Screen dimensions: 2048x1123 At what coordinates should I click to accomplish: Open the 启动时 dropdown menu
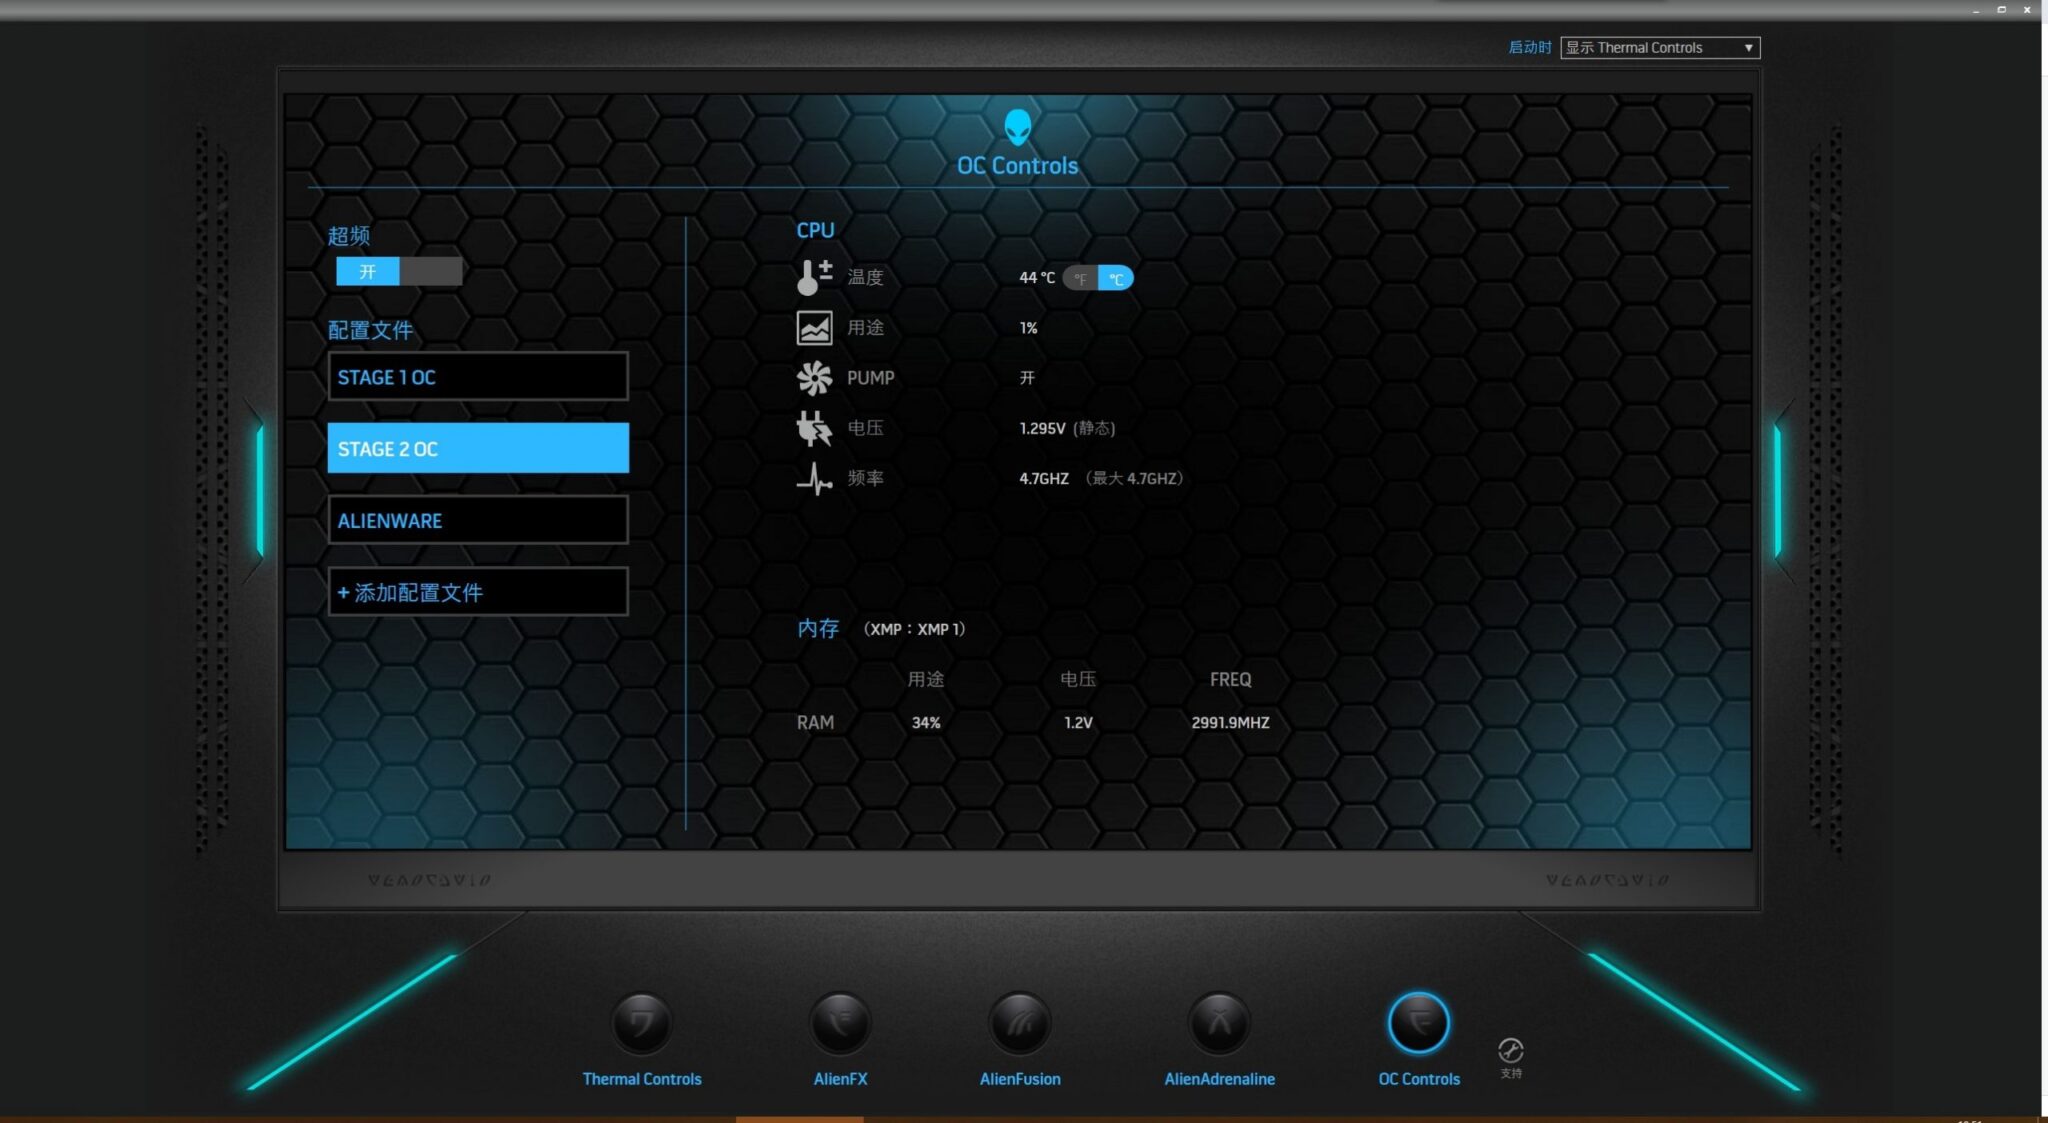tap(1655, 46)
